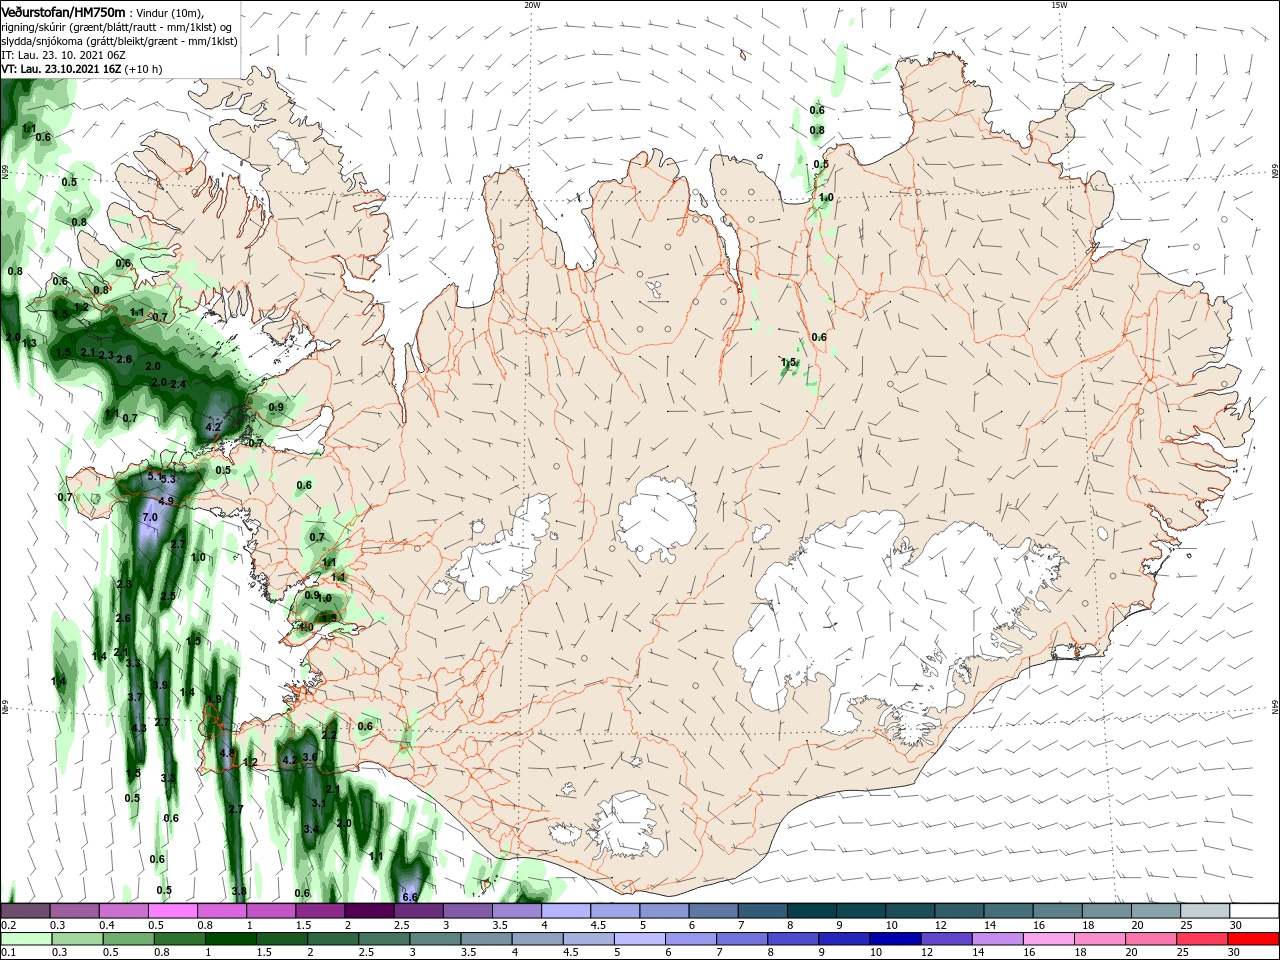Click the 3.4 precipitation value on map

pyautogui.click(x=311, y=829)
